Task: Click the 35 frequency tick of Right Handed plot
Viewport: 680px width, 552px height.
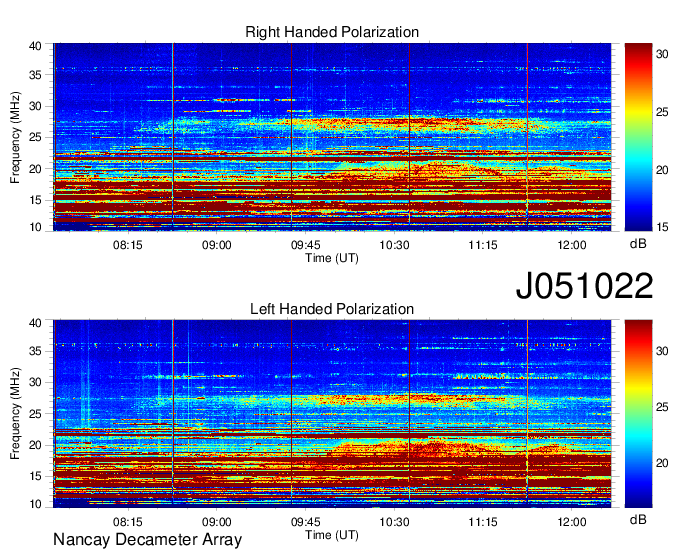Action: pyautogui.click(x=35, y=75)
